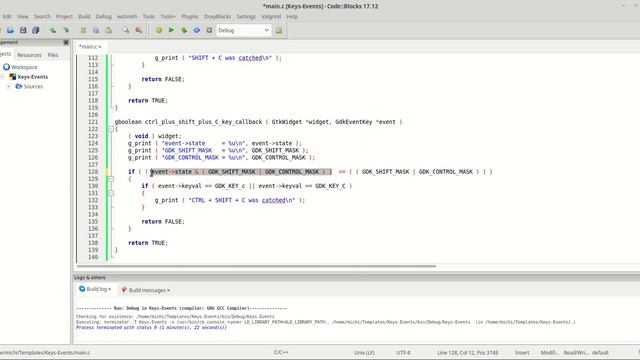Switch to the Files management tab

pyautogui.click(x=53, y=55)
